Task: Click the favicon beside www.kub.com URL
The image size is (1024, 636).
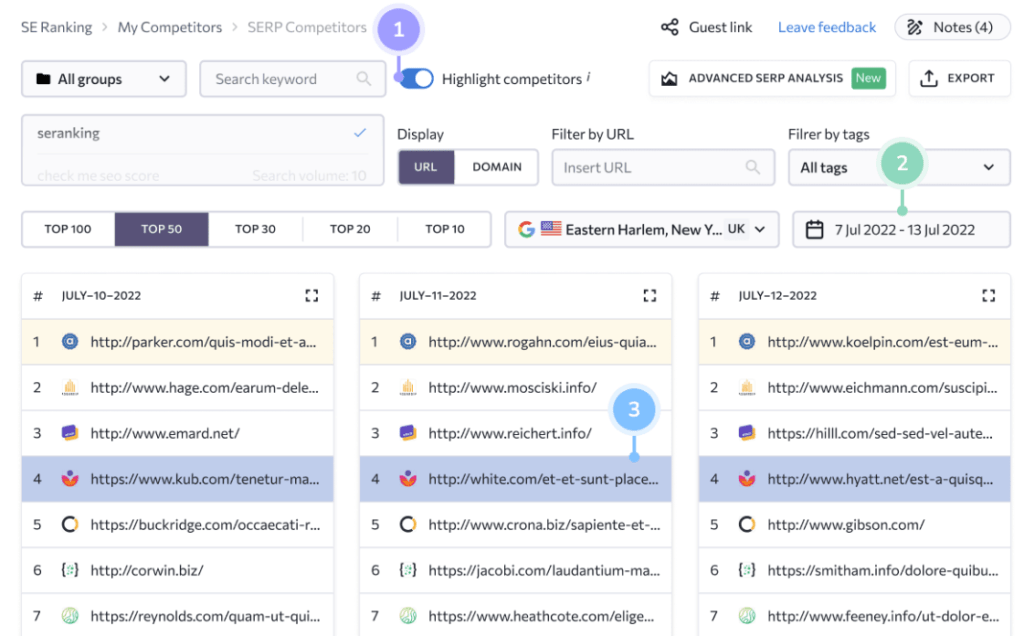Action: point(70,479)
